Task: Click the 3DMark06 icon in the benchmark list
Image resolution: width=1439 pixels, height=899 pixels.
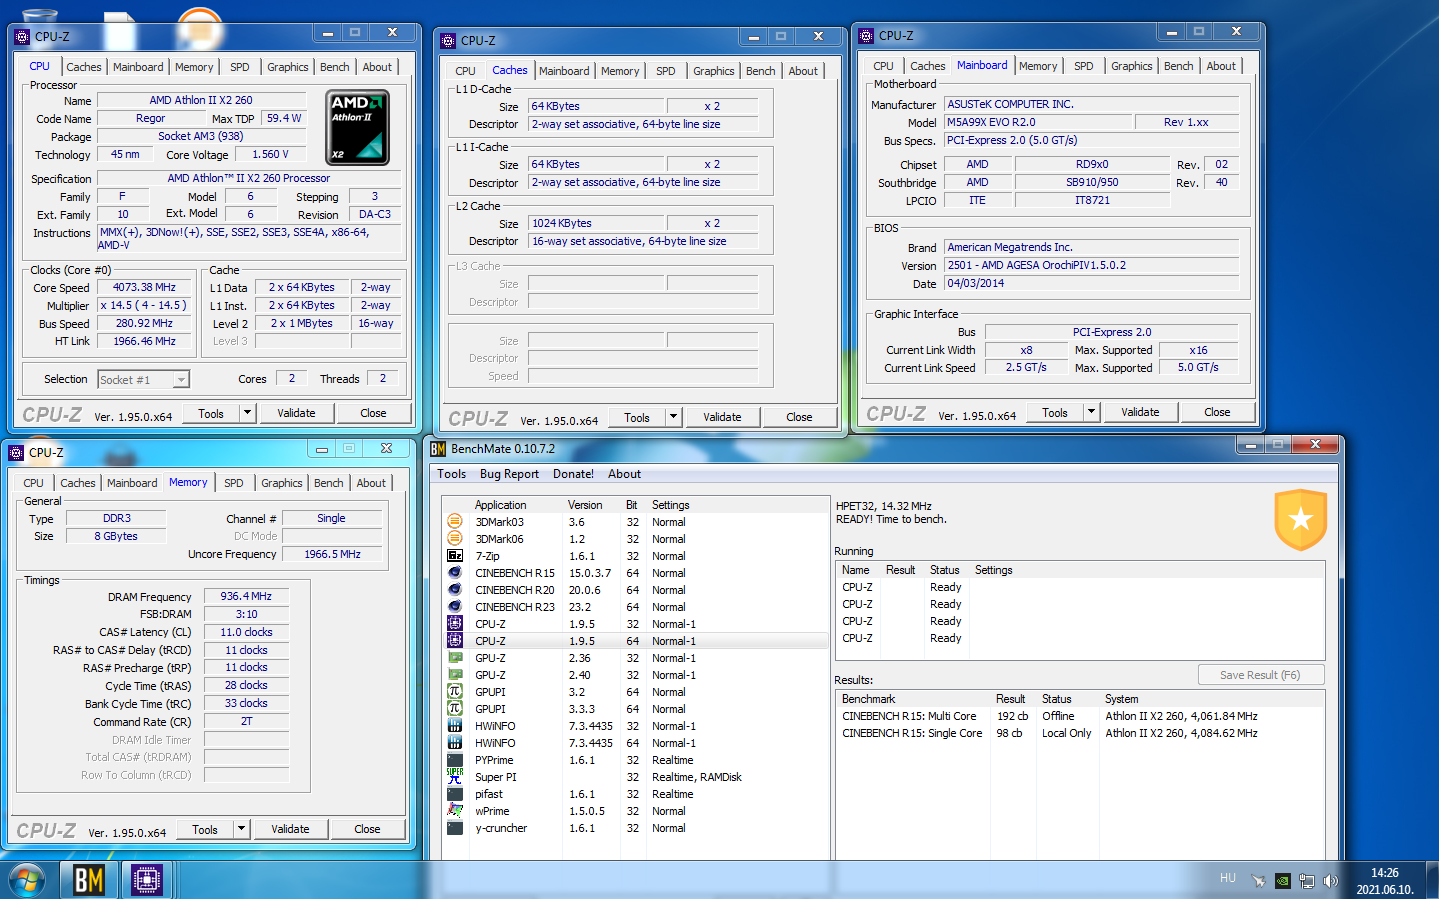Action: [x=455, y=539]
